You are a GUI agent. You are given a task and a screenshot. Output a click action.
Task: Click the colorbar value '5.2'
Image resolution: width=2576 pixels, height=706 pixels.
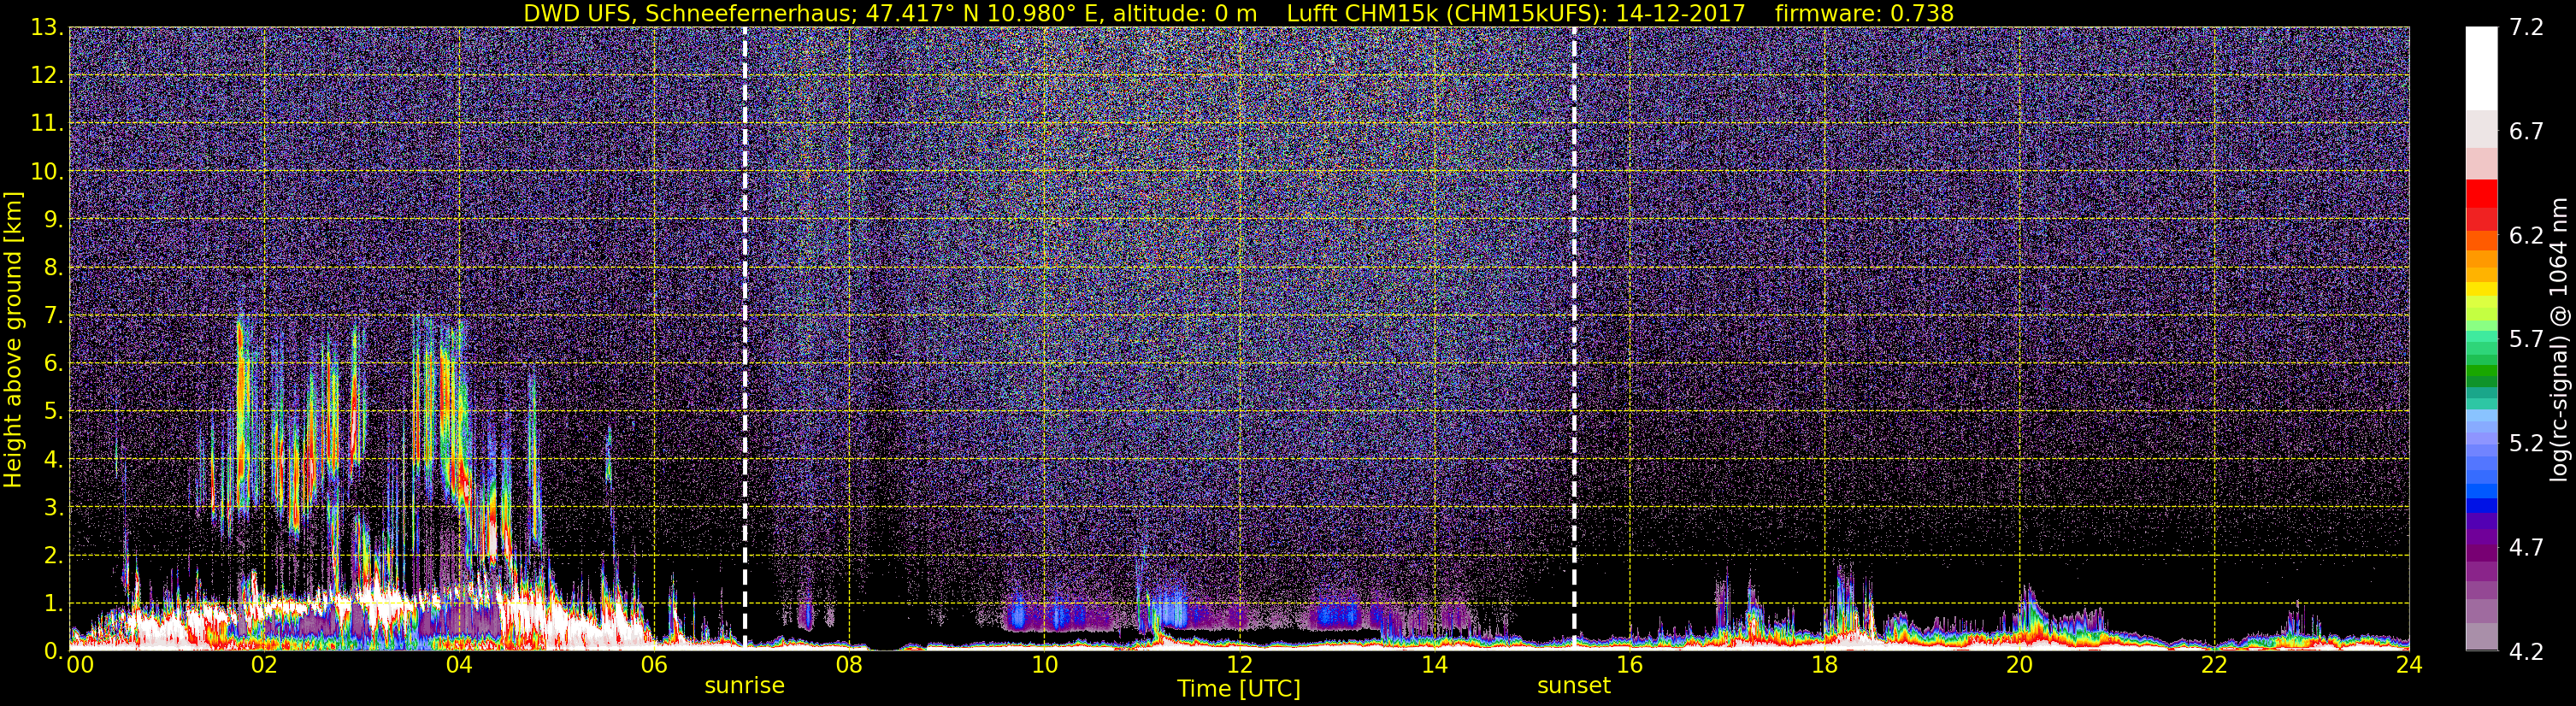(x=2526, y=444)
